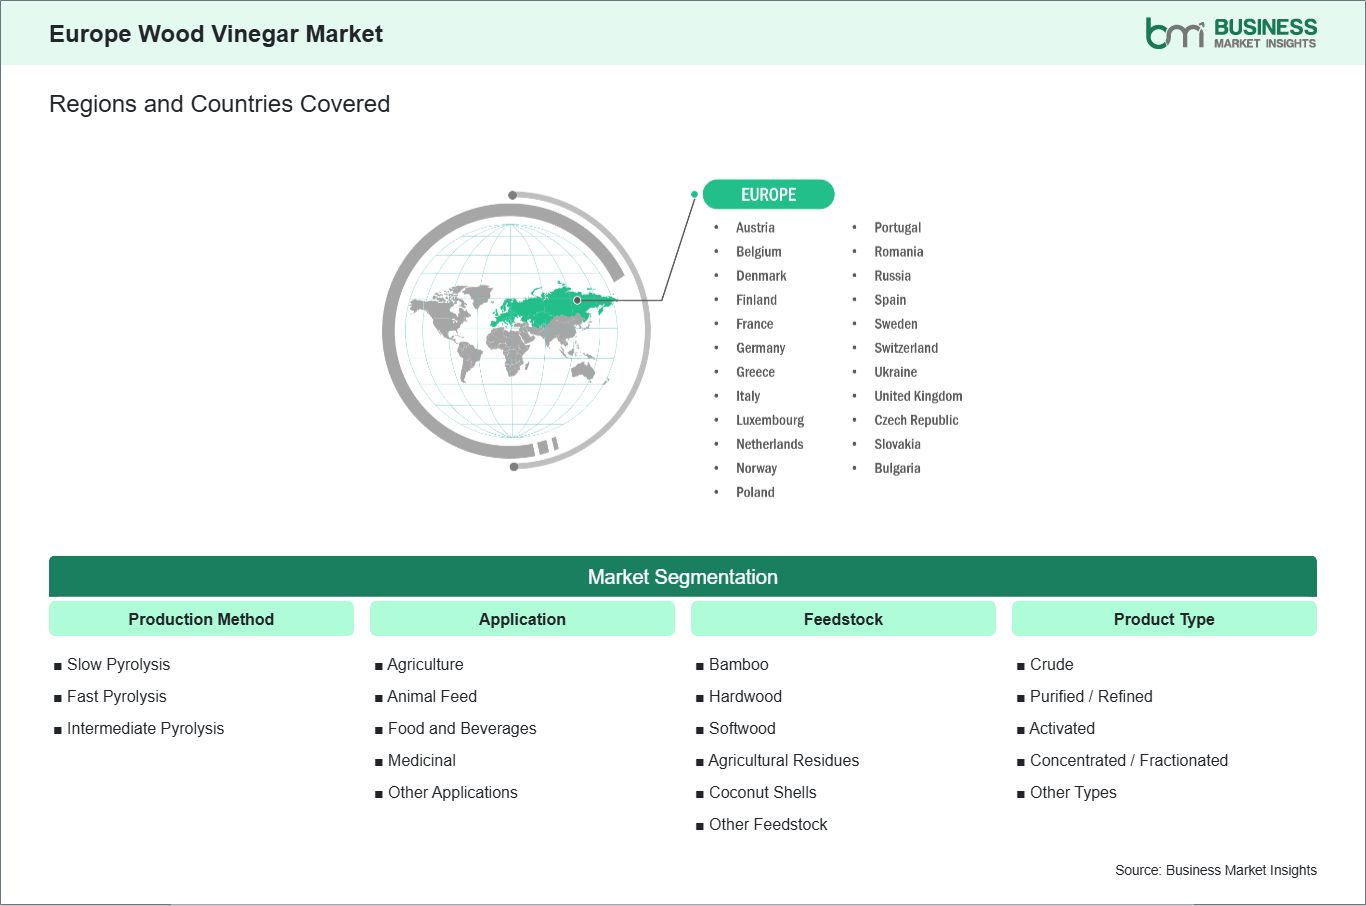
Task: Click the world globe map graphic
Action: [517, 330]
